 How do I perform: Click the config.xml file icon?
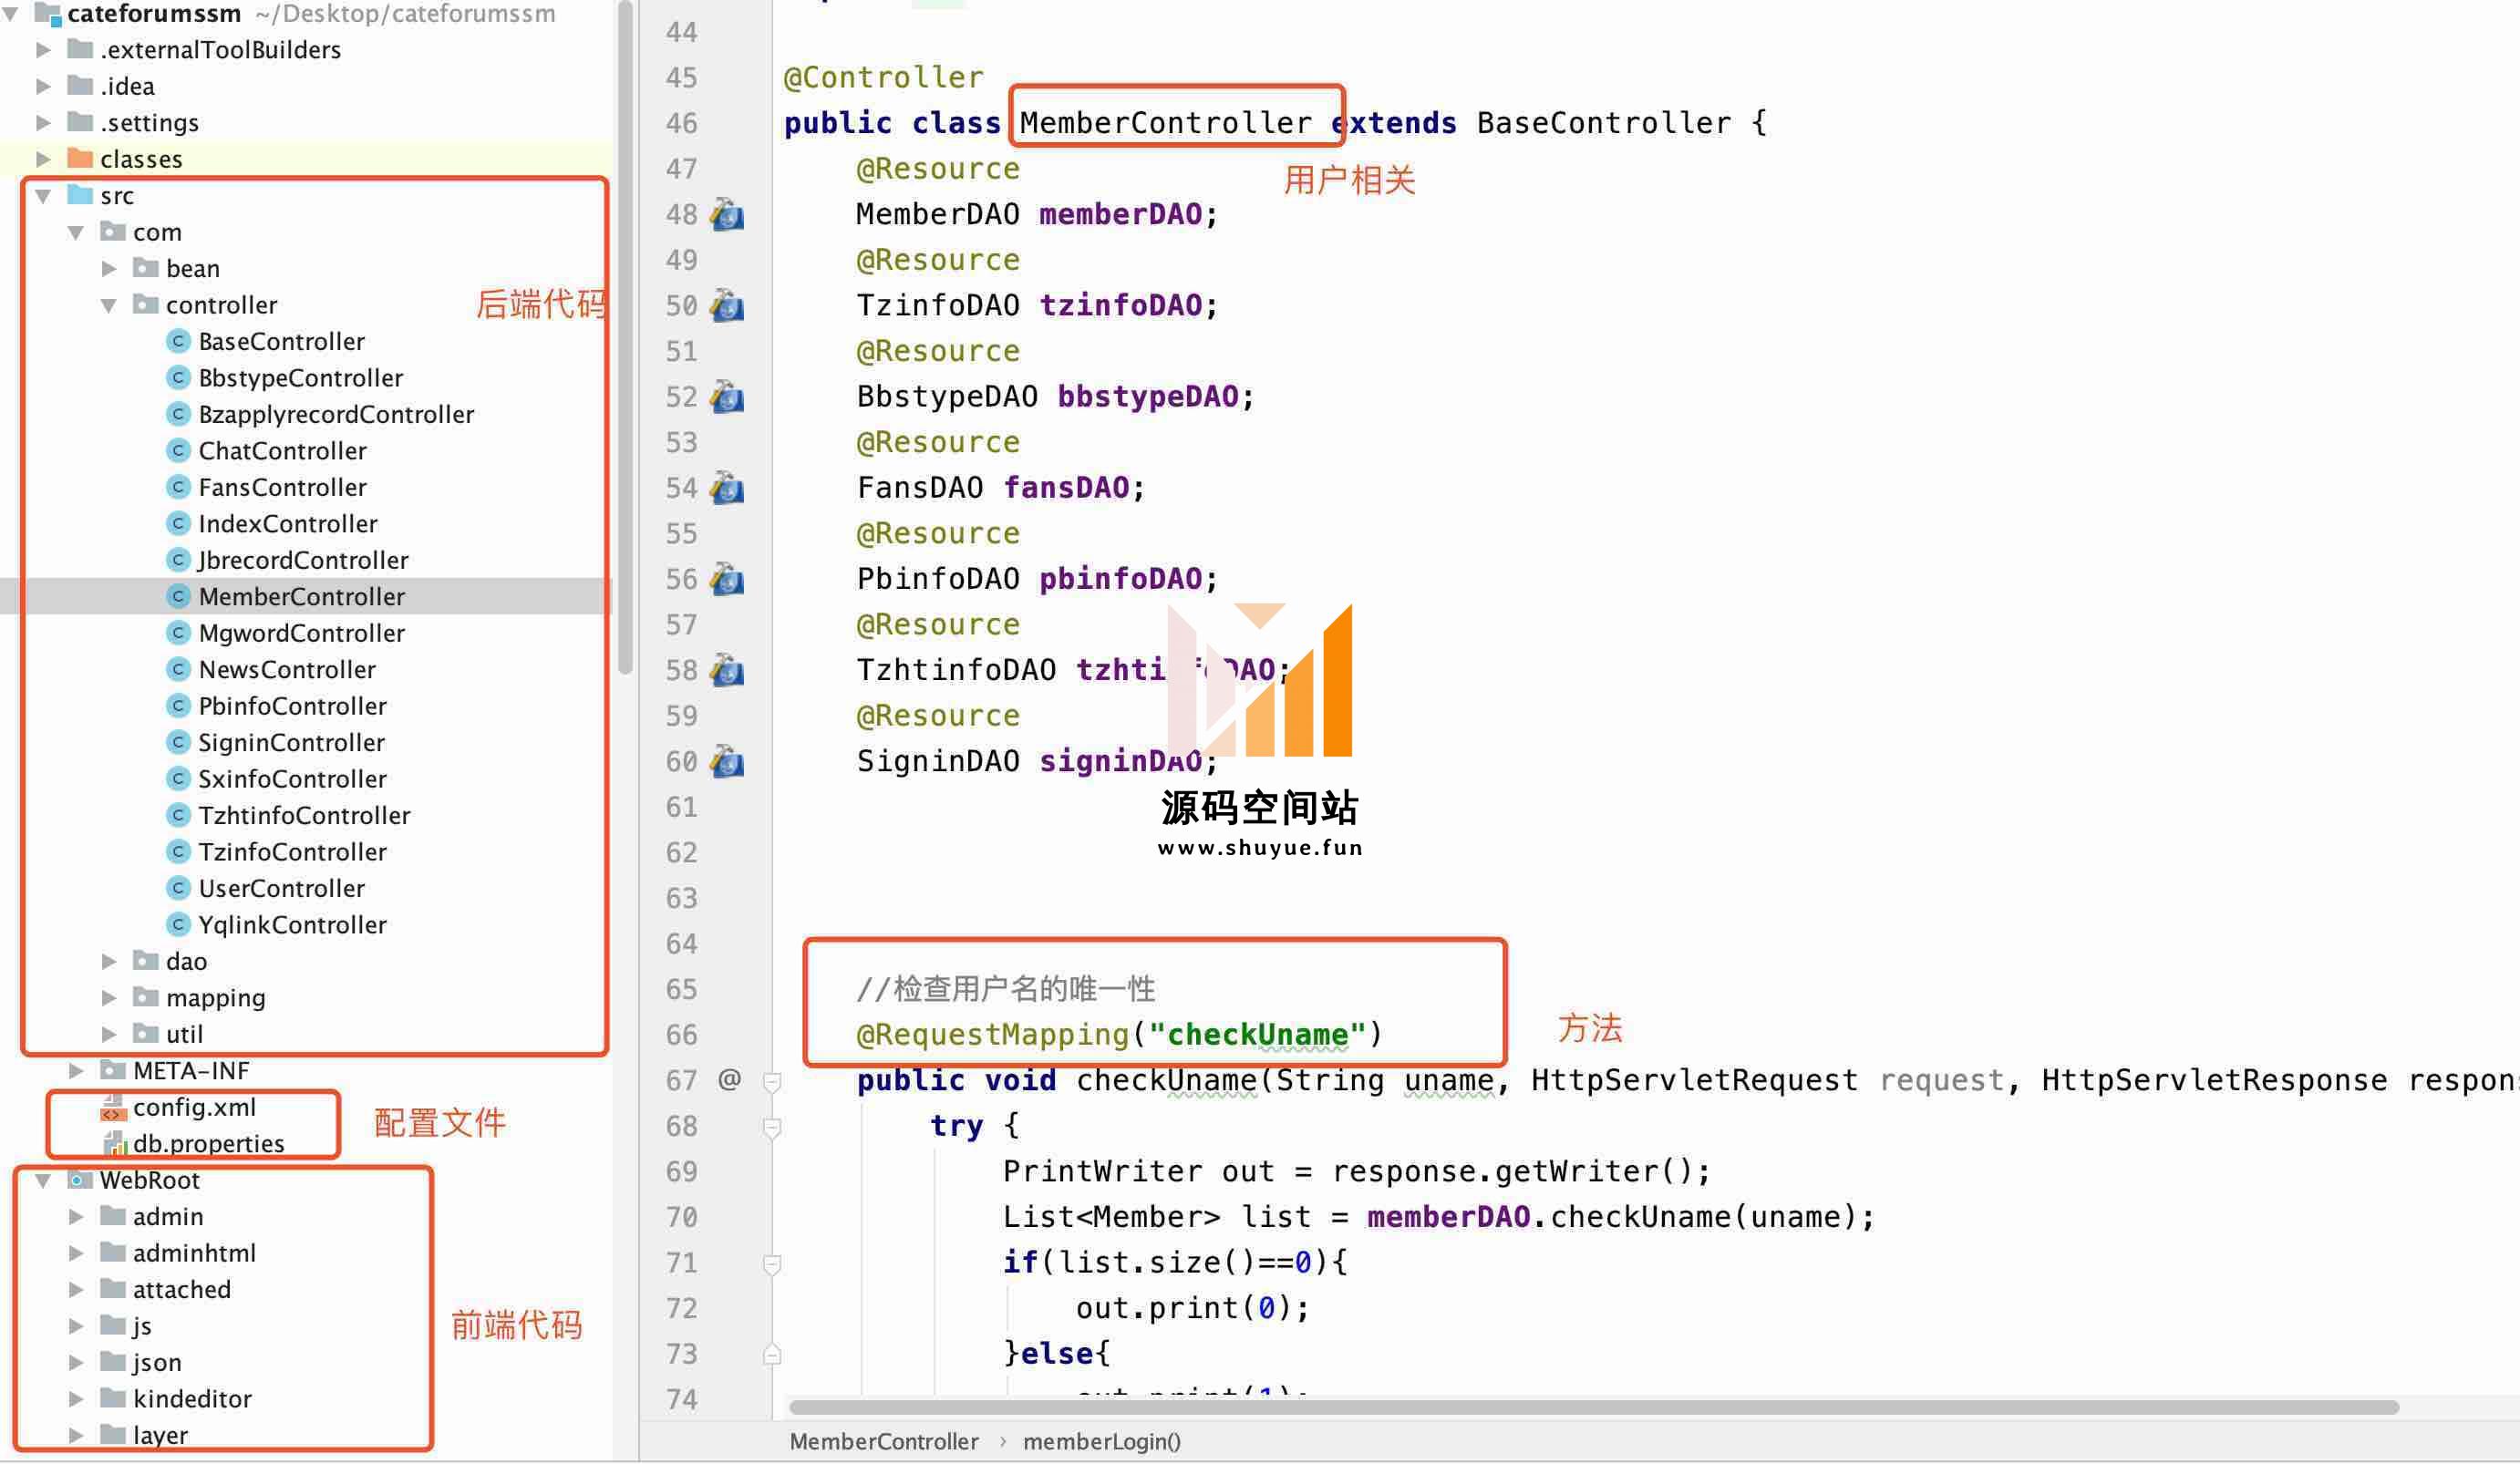(112, 1107)
